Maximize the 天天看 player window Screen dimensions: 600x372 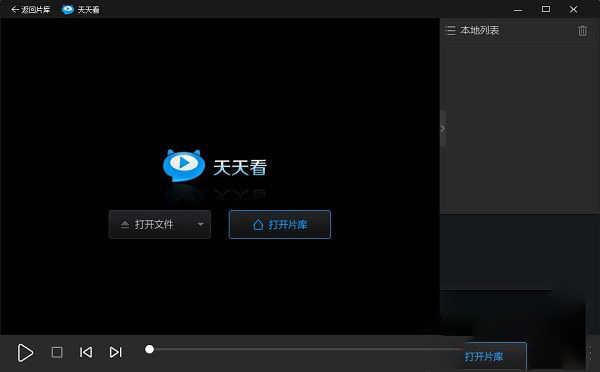(x=546, y=9)
